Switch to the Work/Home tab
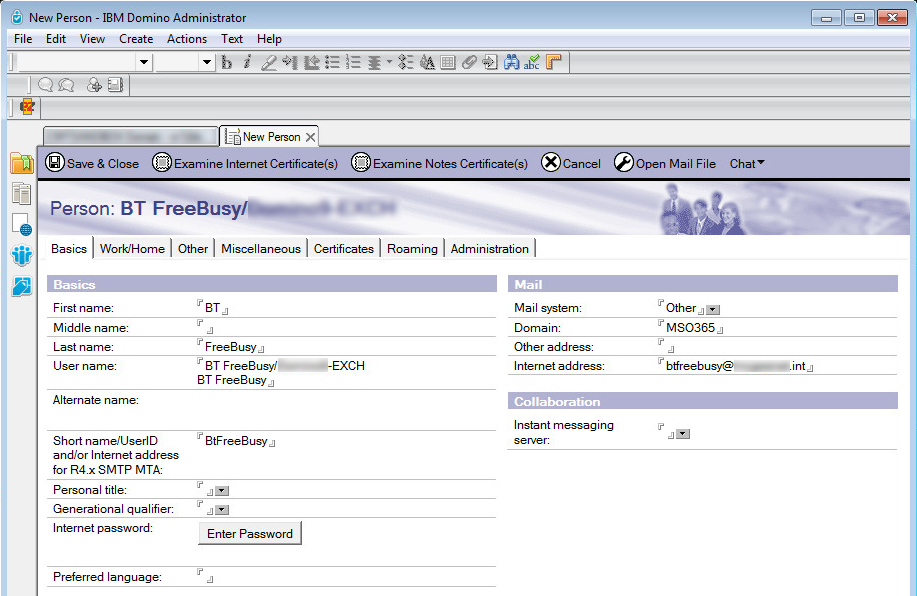 tap(132, 249)
